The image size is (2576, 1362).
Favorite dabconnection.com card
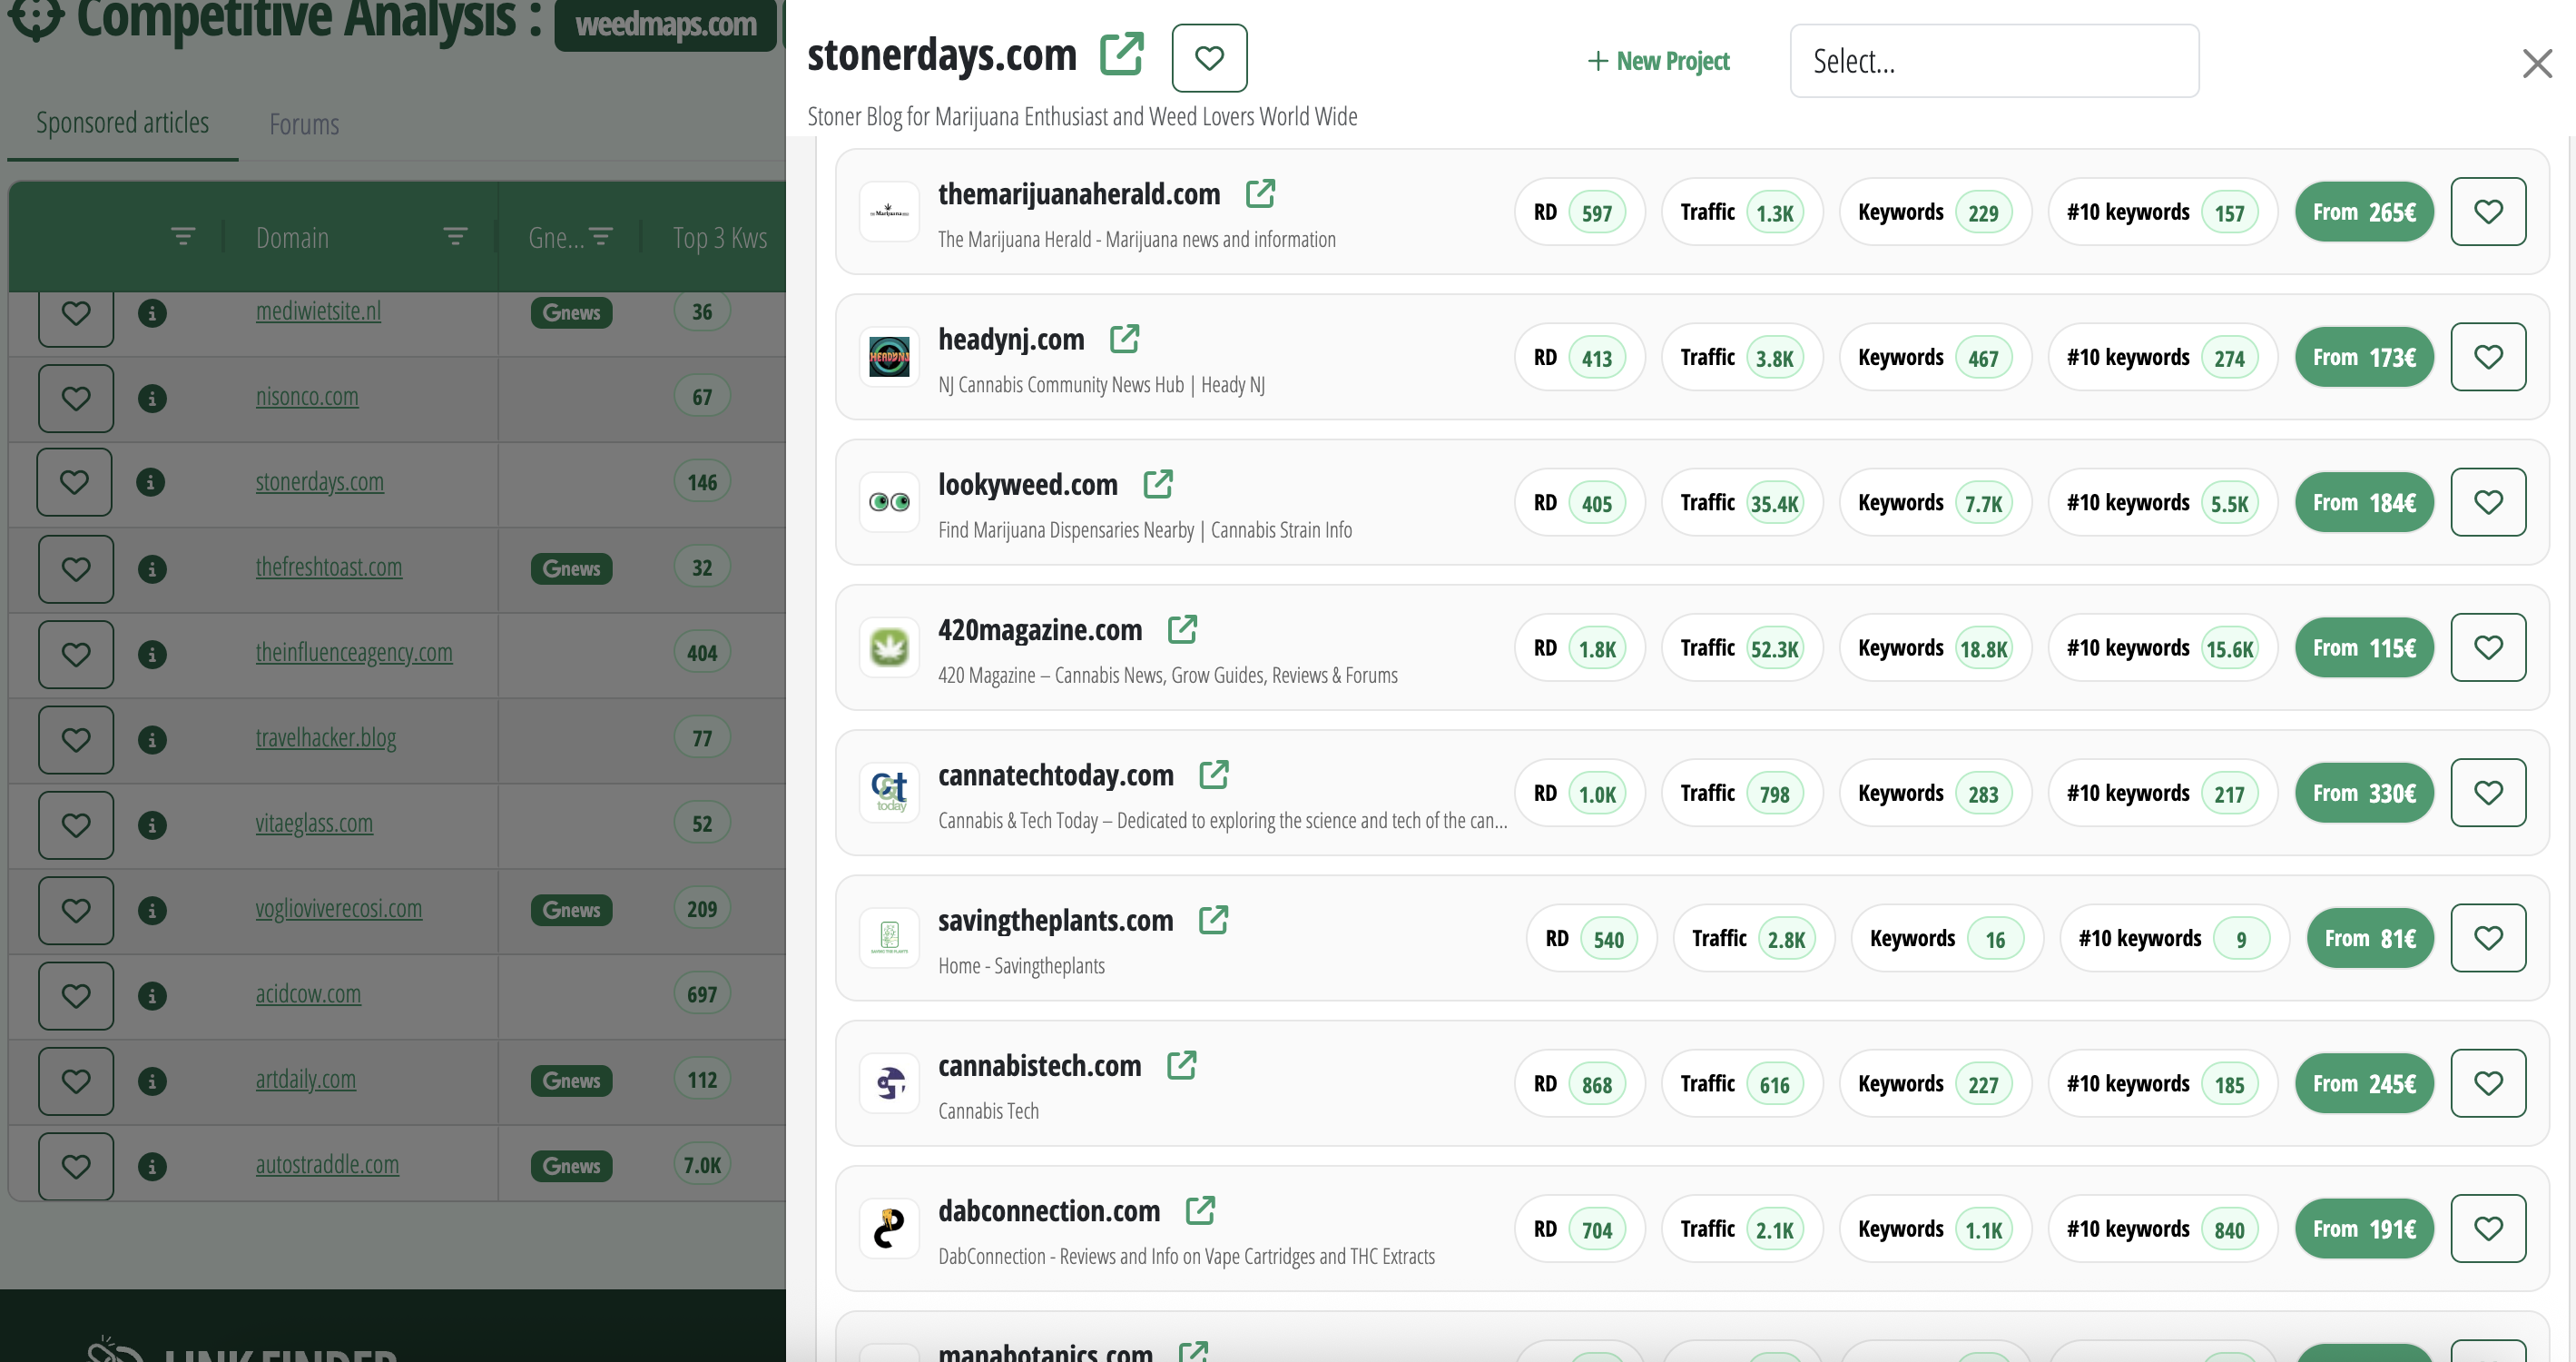click(x=2488, y=1228)
